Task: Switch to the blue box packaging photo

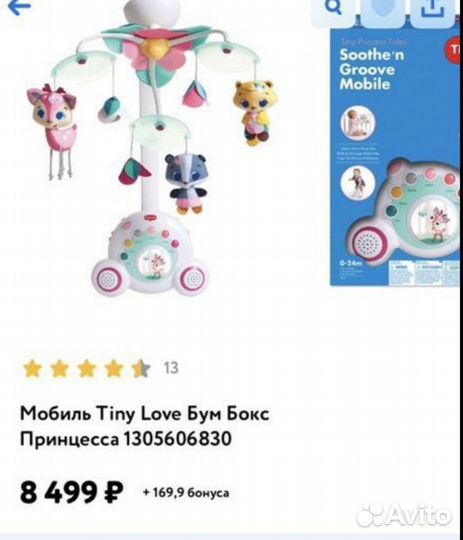Action: [396, 157]
